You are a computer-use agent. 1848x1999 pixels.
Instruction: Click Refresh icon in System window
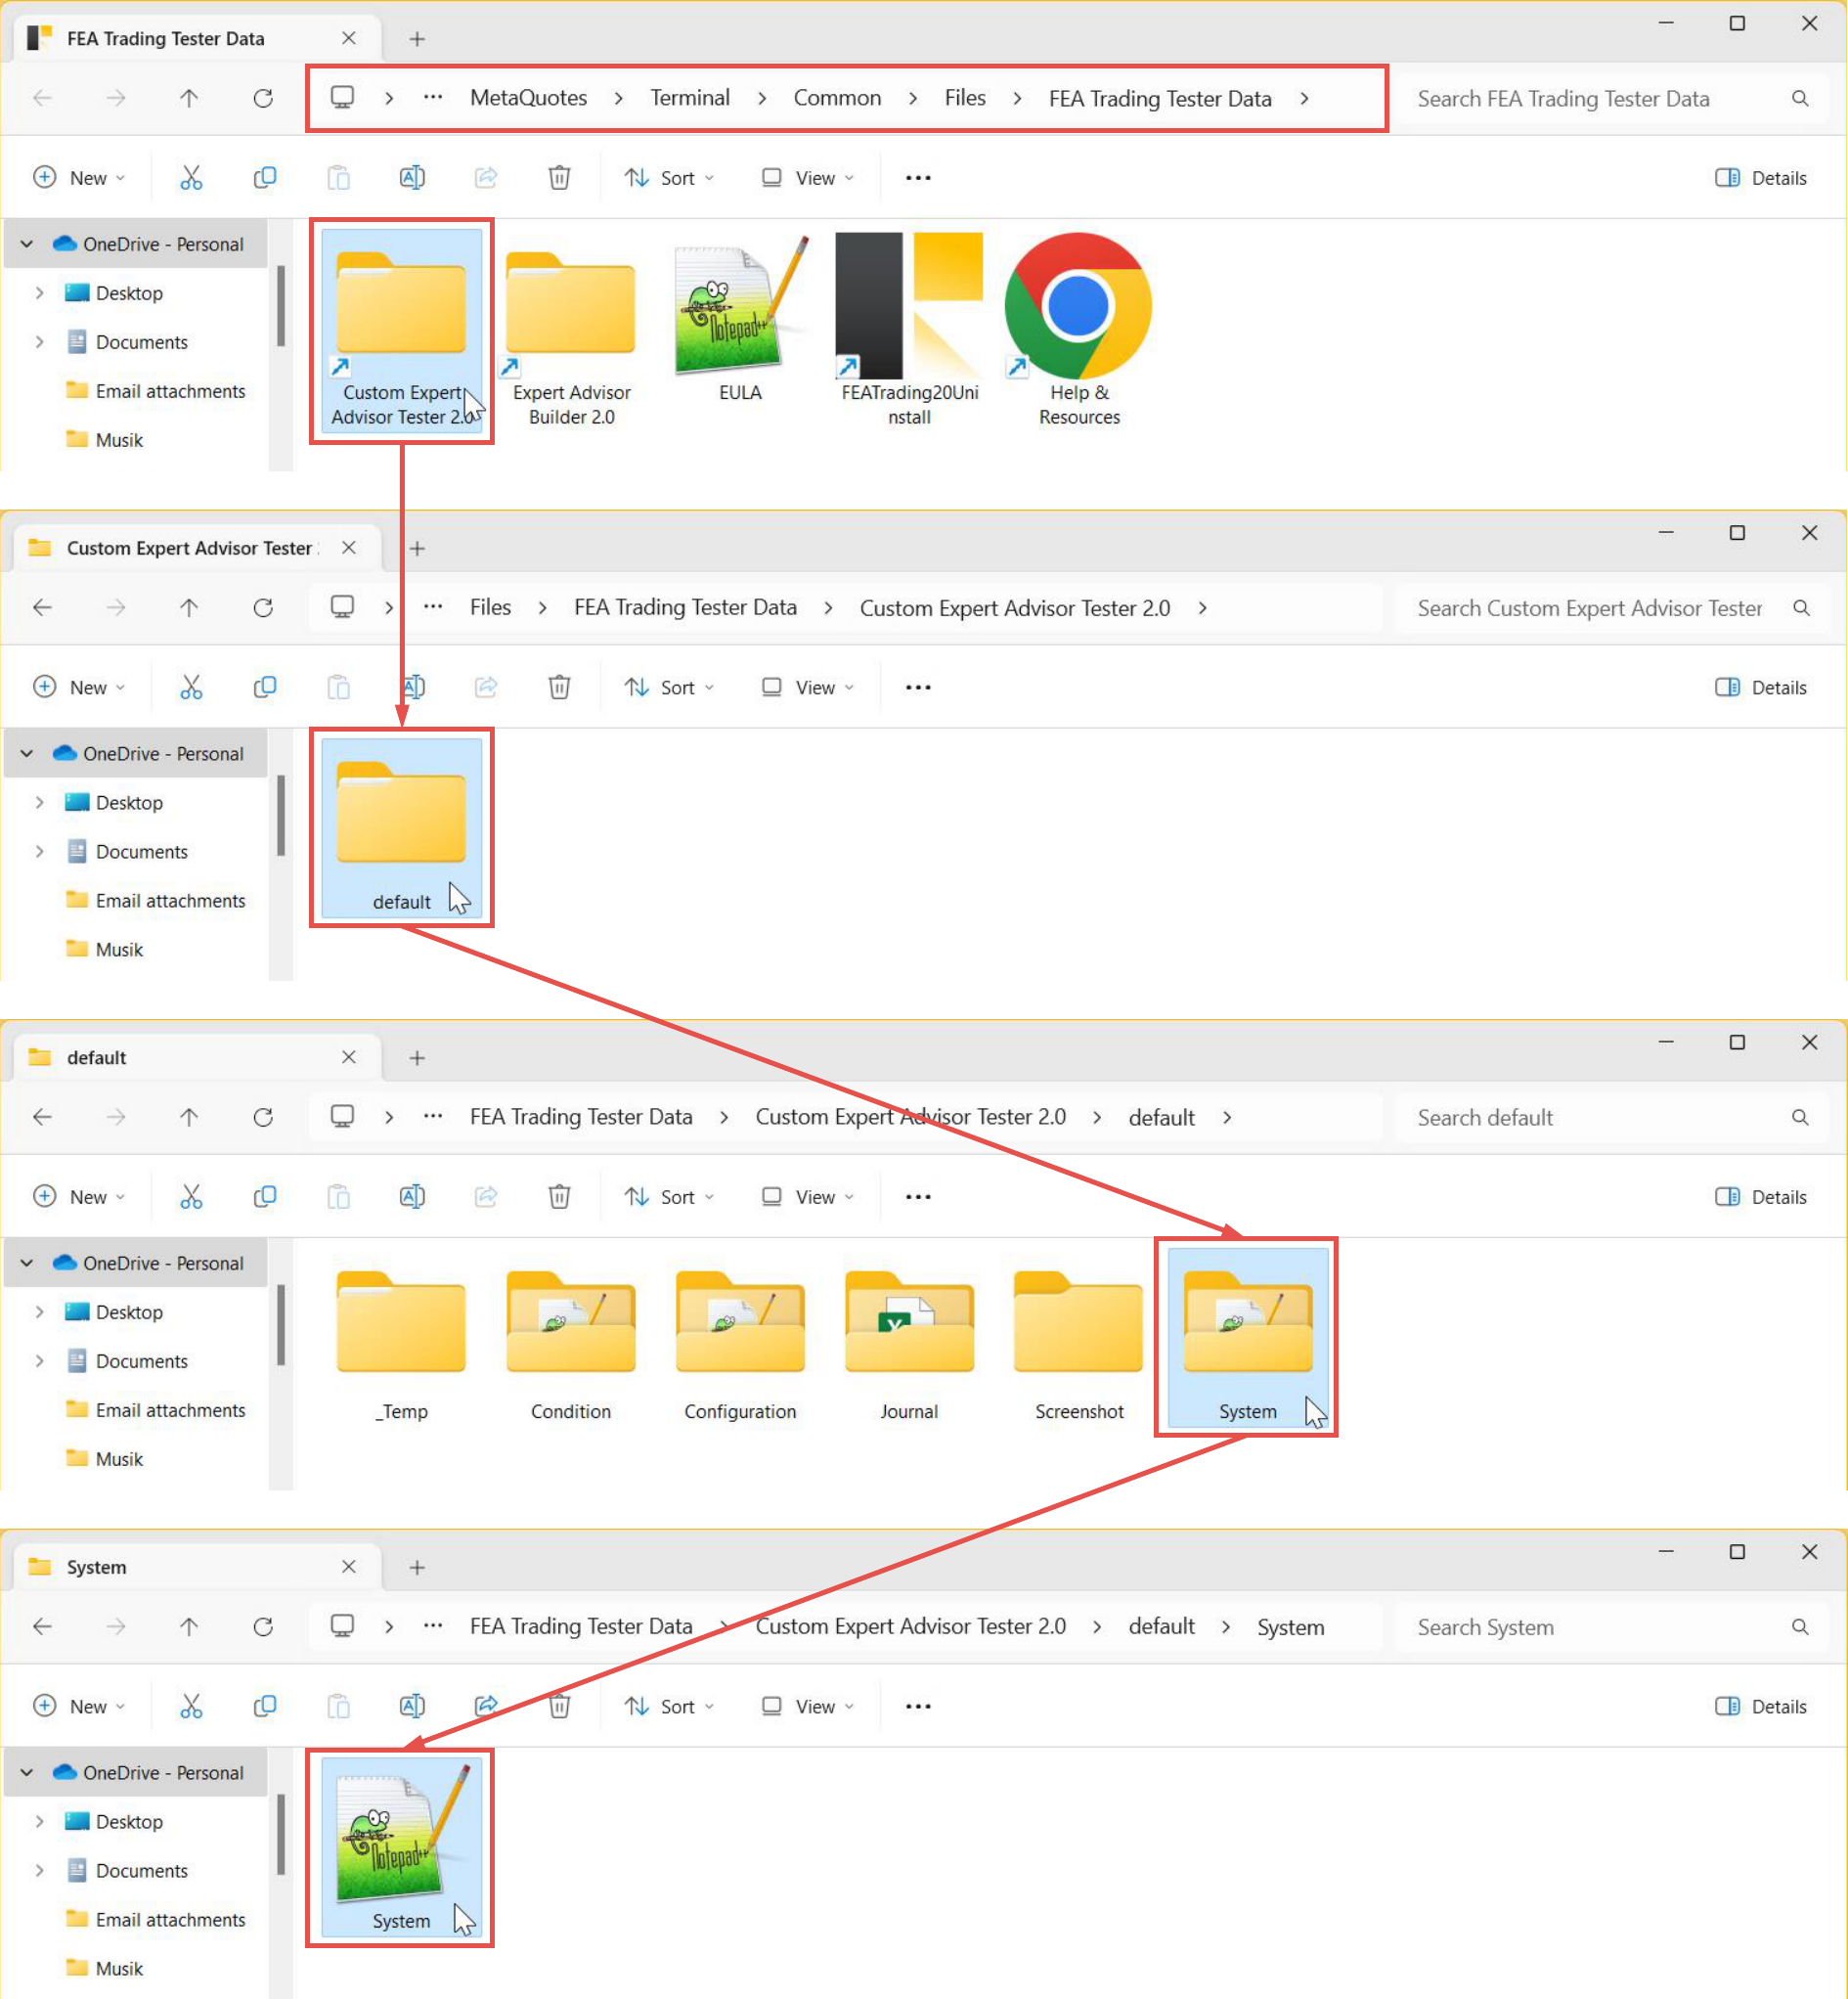263,1626
